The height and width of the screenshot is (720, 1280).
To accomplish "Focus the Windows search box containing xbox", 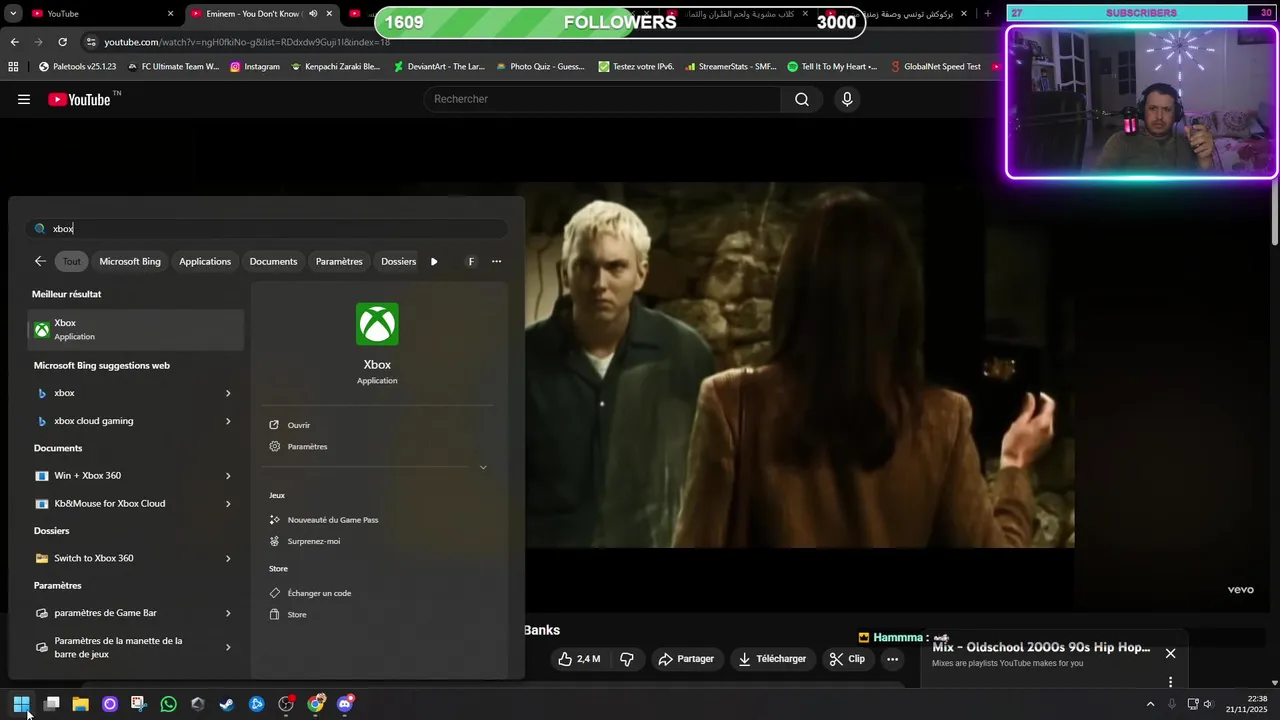I will coord(266,229).
